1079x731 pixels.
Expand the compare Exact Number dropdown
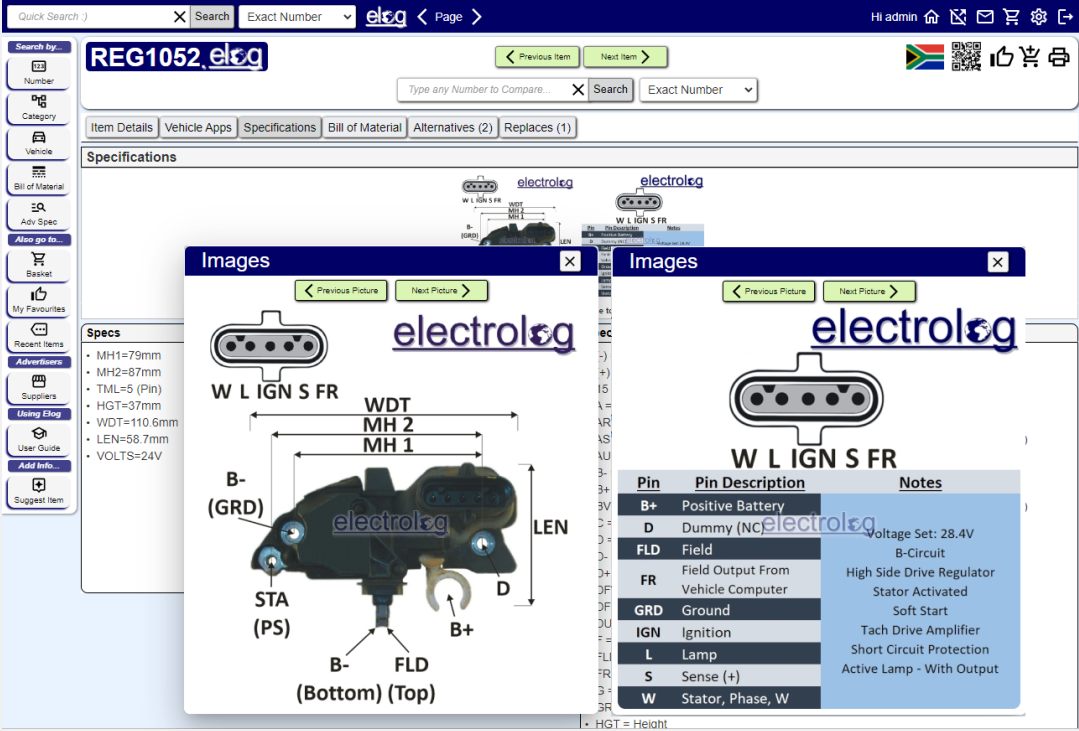click(x=698, y=90)
